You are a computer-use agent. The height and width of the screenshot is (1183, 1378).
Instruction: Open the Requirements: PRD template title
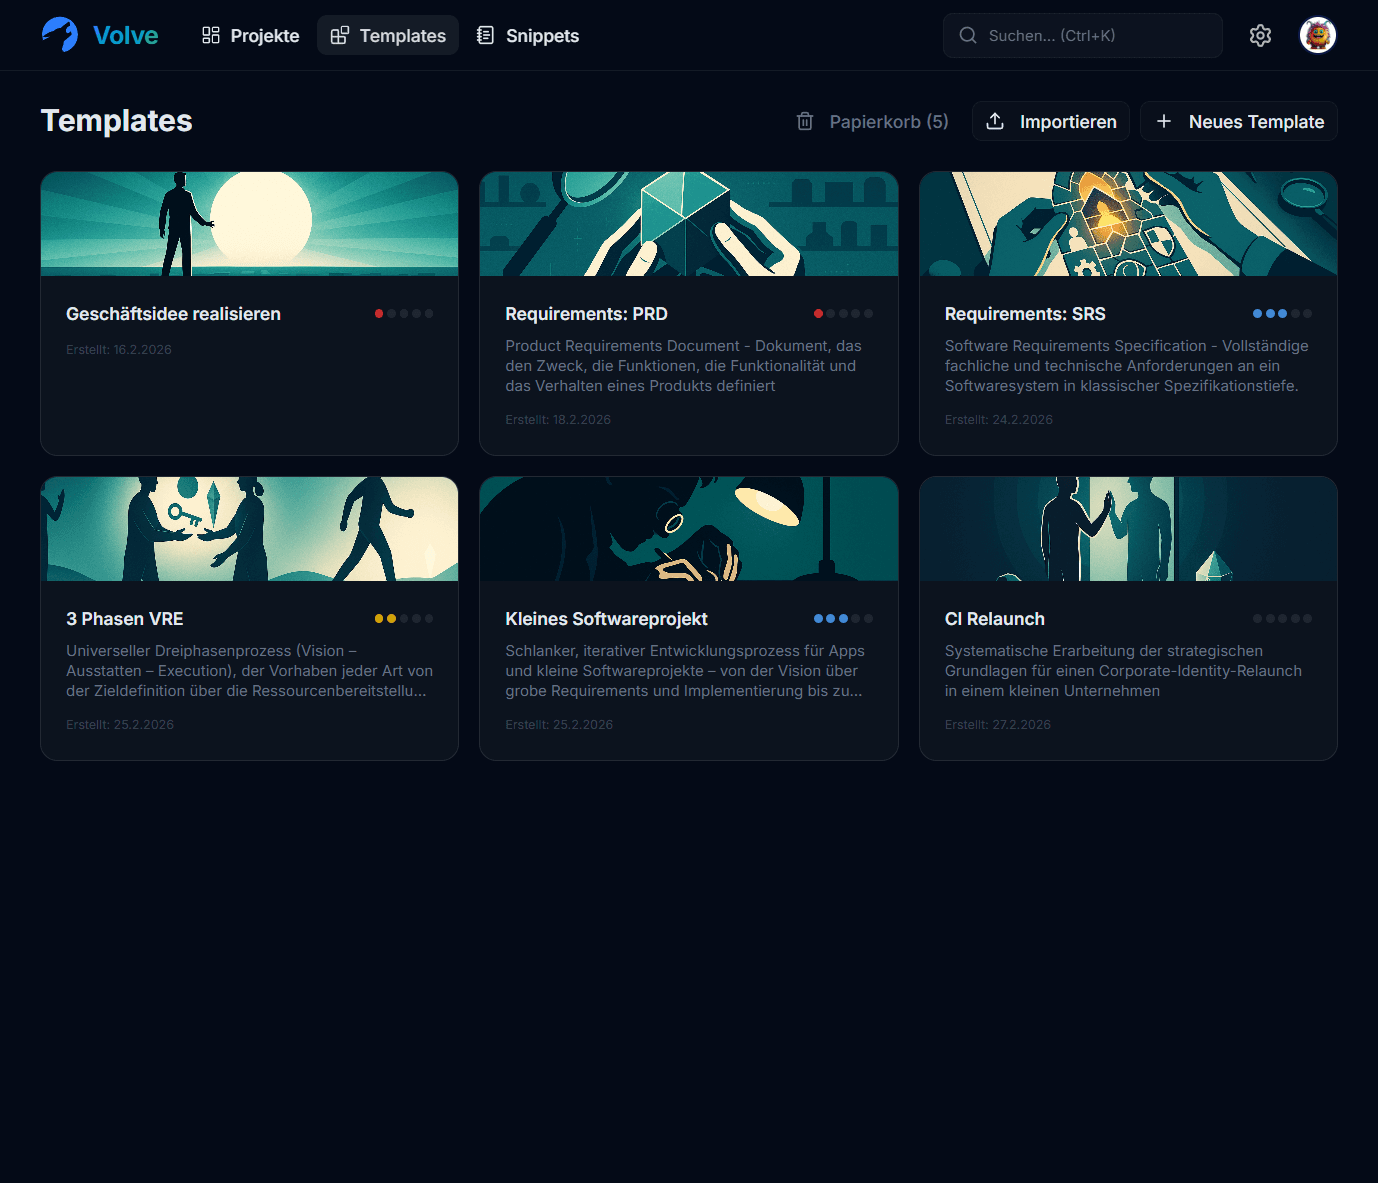click(x=586, y=314)
